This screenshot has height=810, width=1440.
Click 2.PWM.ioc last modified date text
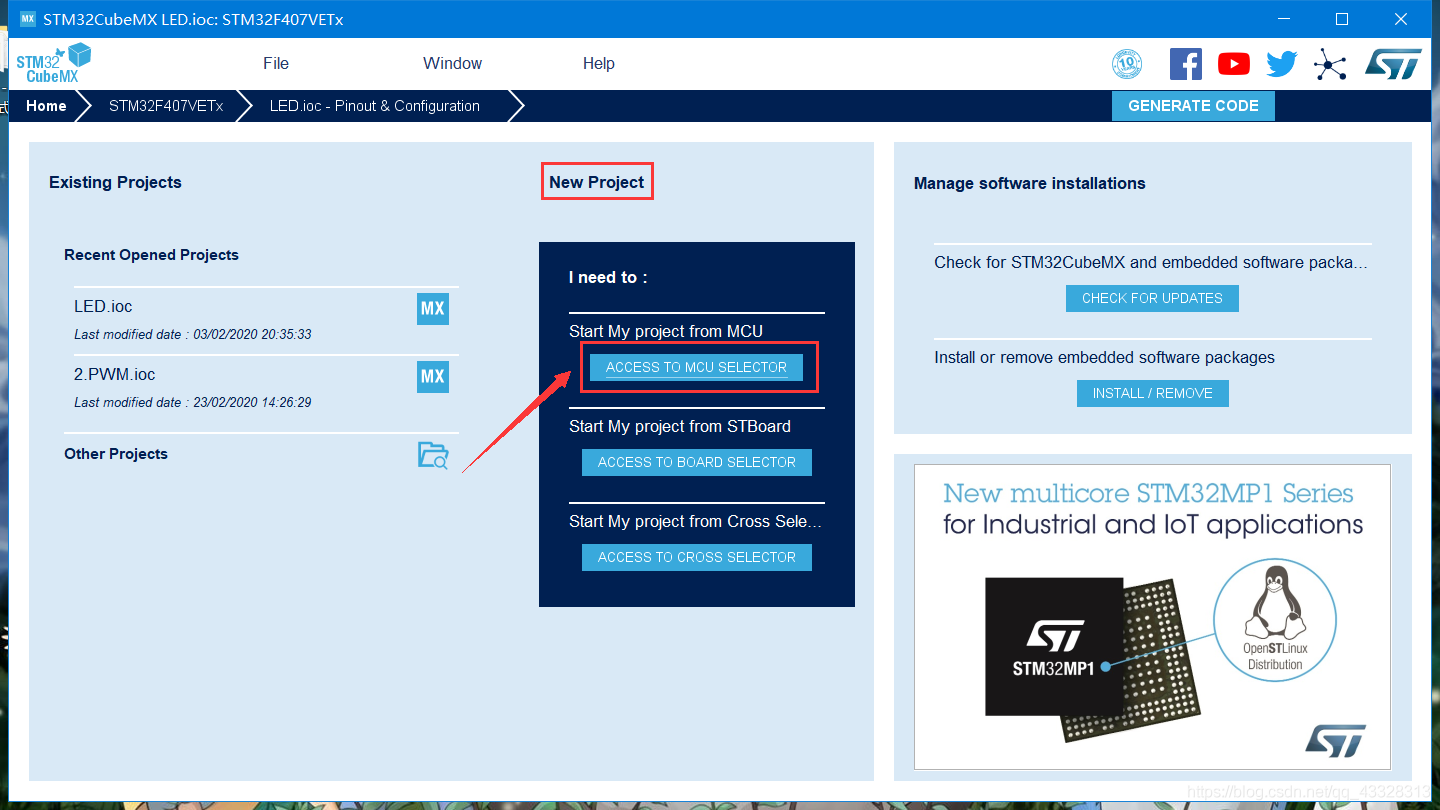193,402
